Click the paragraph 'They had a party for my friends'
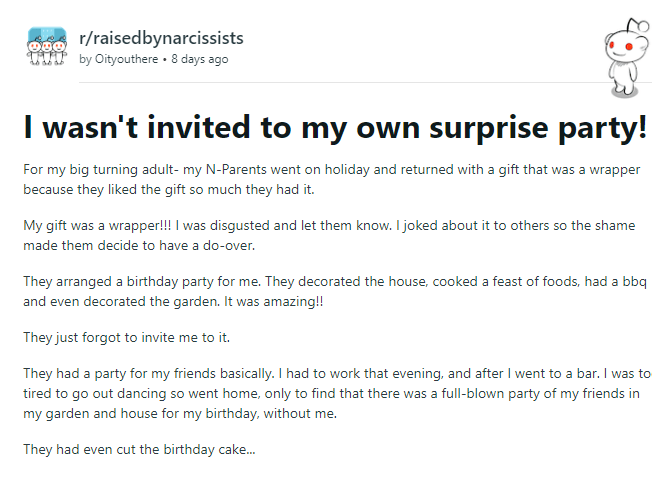The width and height of the screenshot is (652, 479). [337, 393]
